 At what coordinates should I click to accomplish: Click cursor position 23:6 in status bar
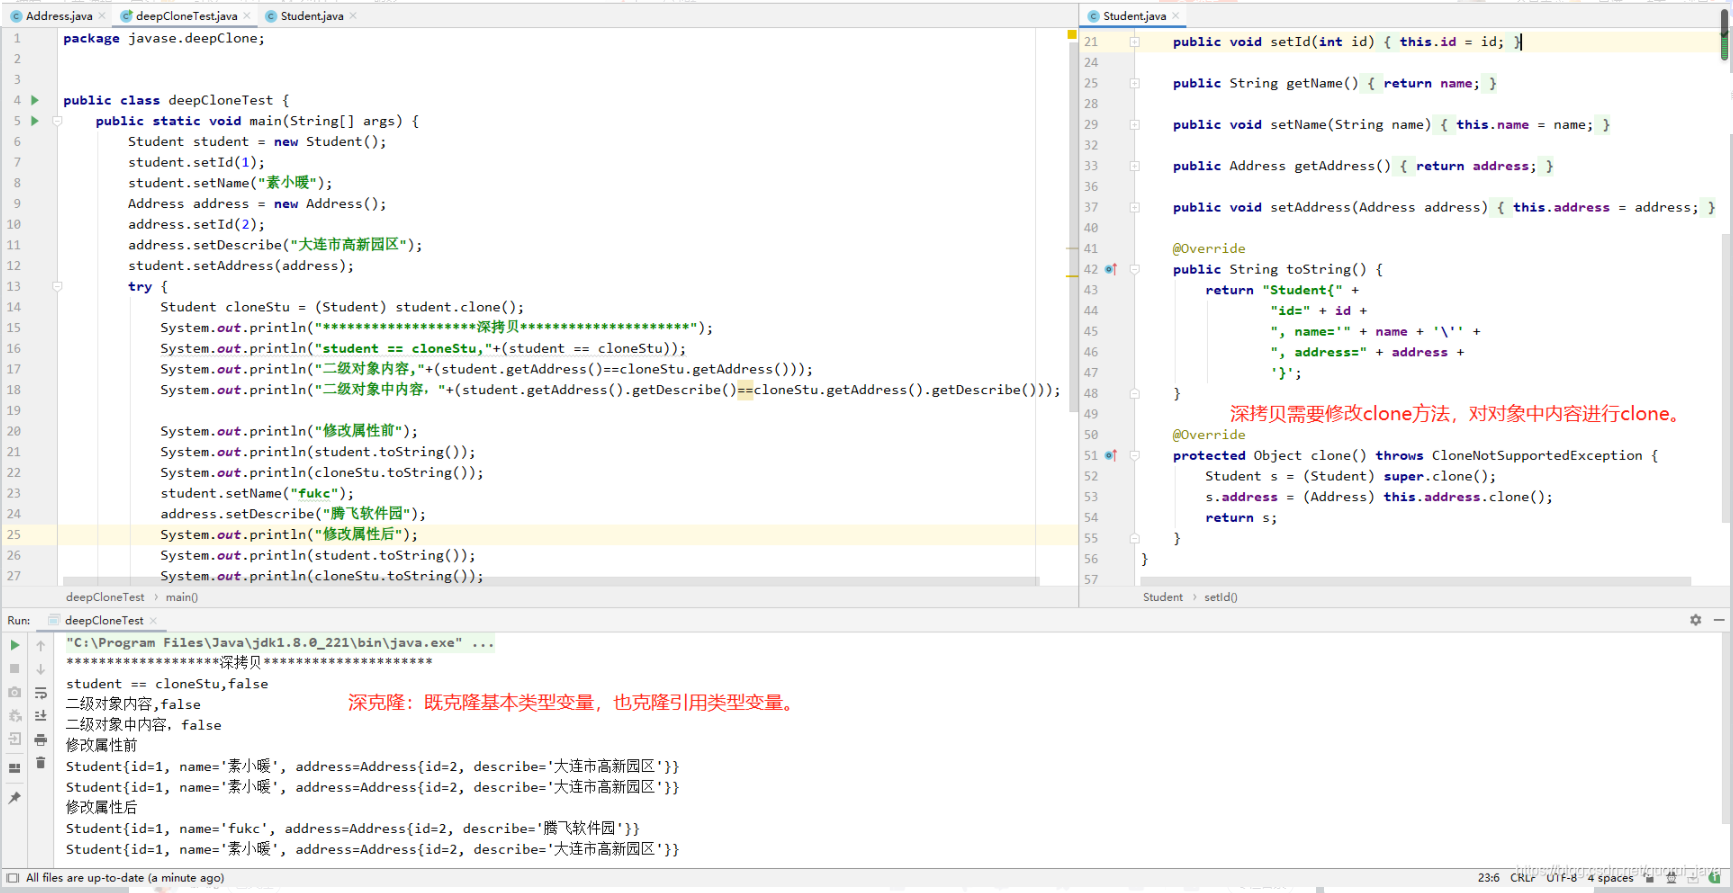1488,878
